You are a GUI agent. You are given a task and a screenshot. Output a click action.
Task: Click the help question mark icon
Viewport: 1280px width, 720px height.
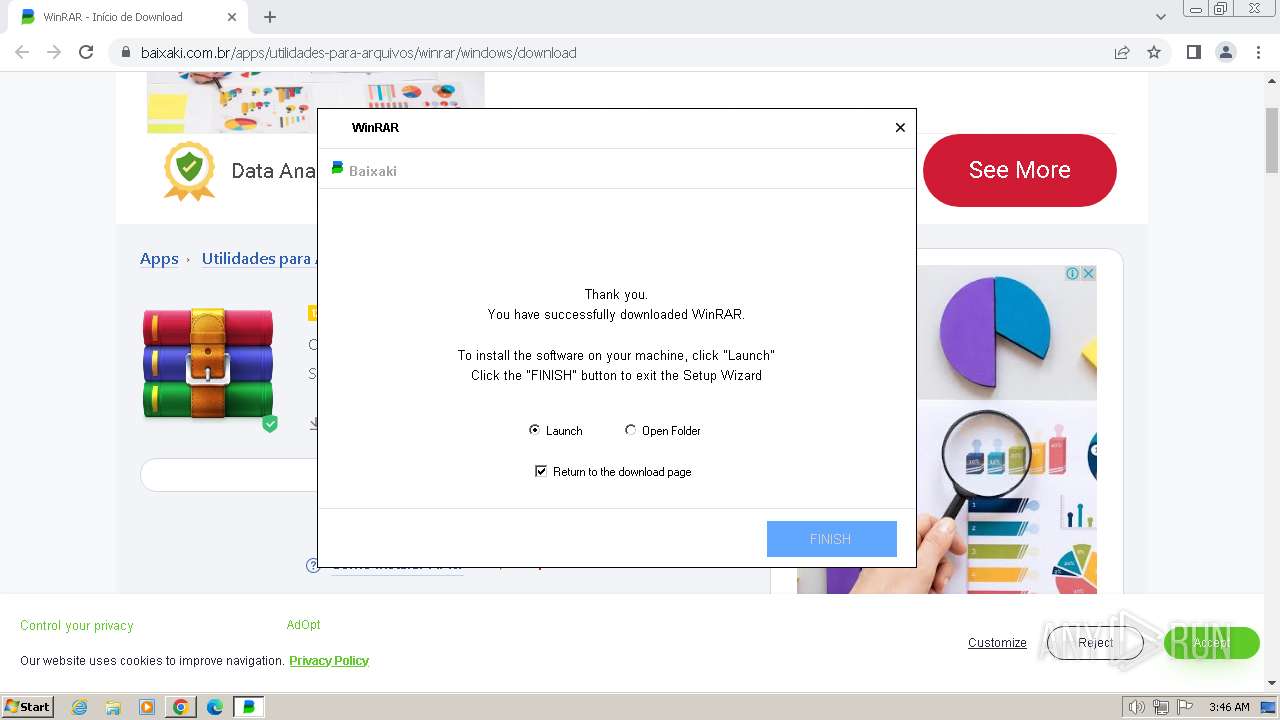313,566
